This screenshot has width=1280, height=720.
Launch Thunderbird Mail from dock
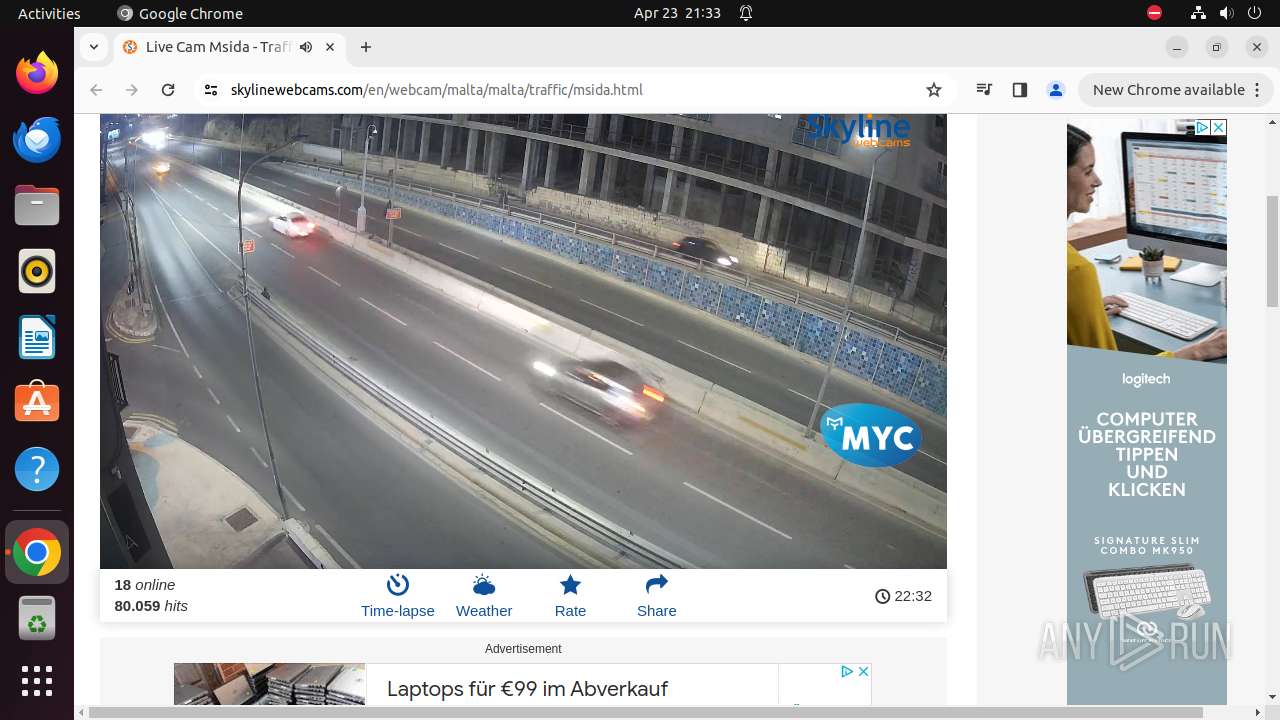click(x=37, y=139)
